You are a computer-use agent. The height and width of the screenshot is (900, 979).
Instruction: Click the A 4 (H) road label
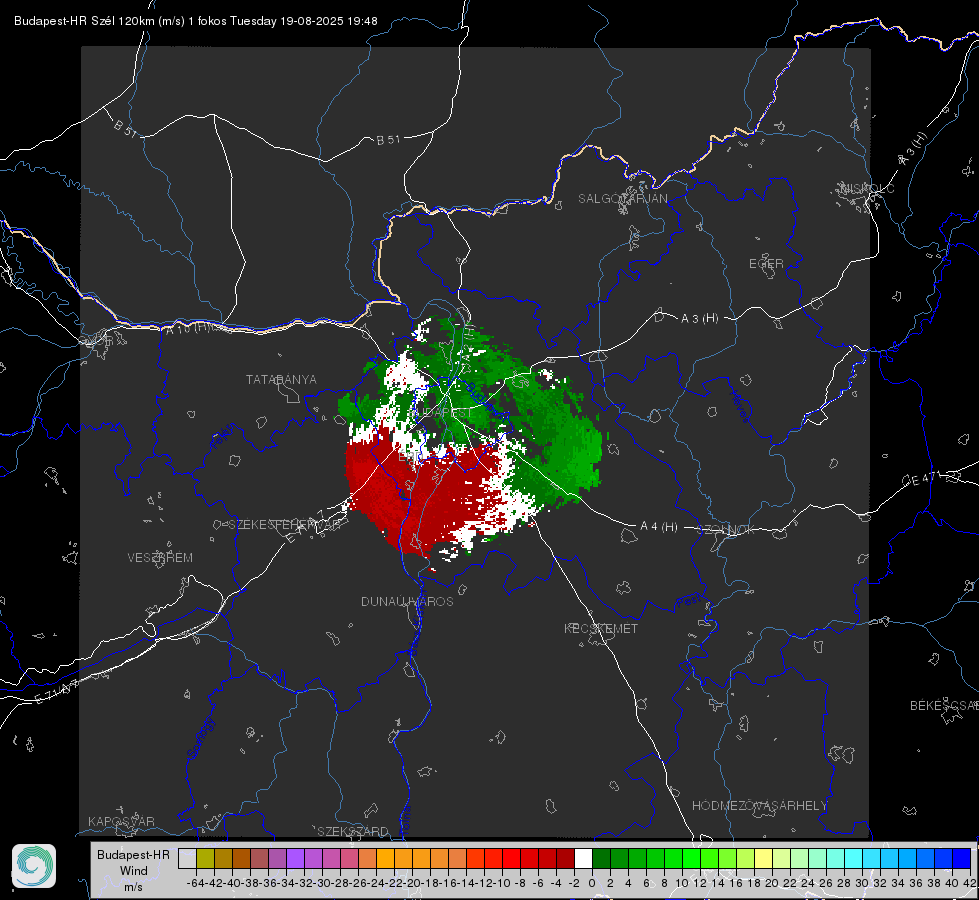pyautogui.click(x=659, y=527)
